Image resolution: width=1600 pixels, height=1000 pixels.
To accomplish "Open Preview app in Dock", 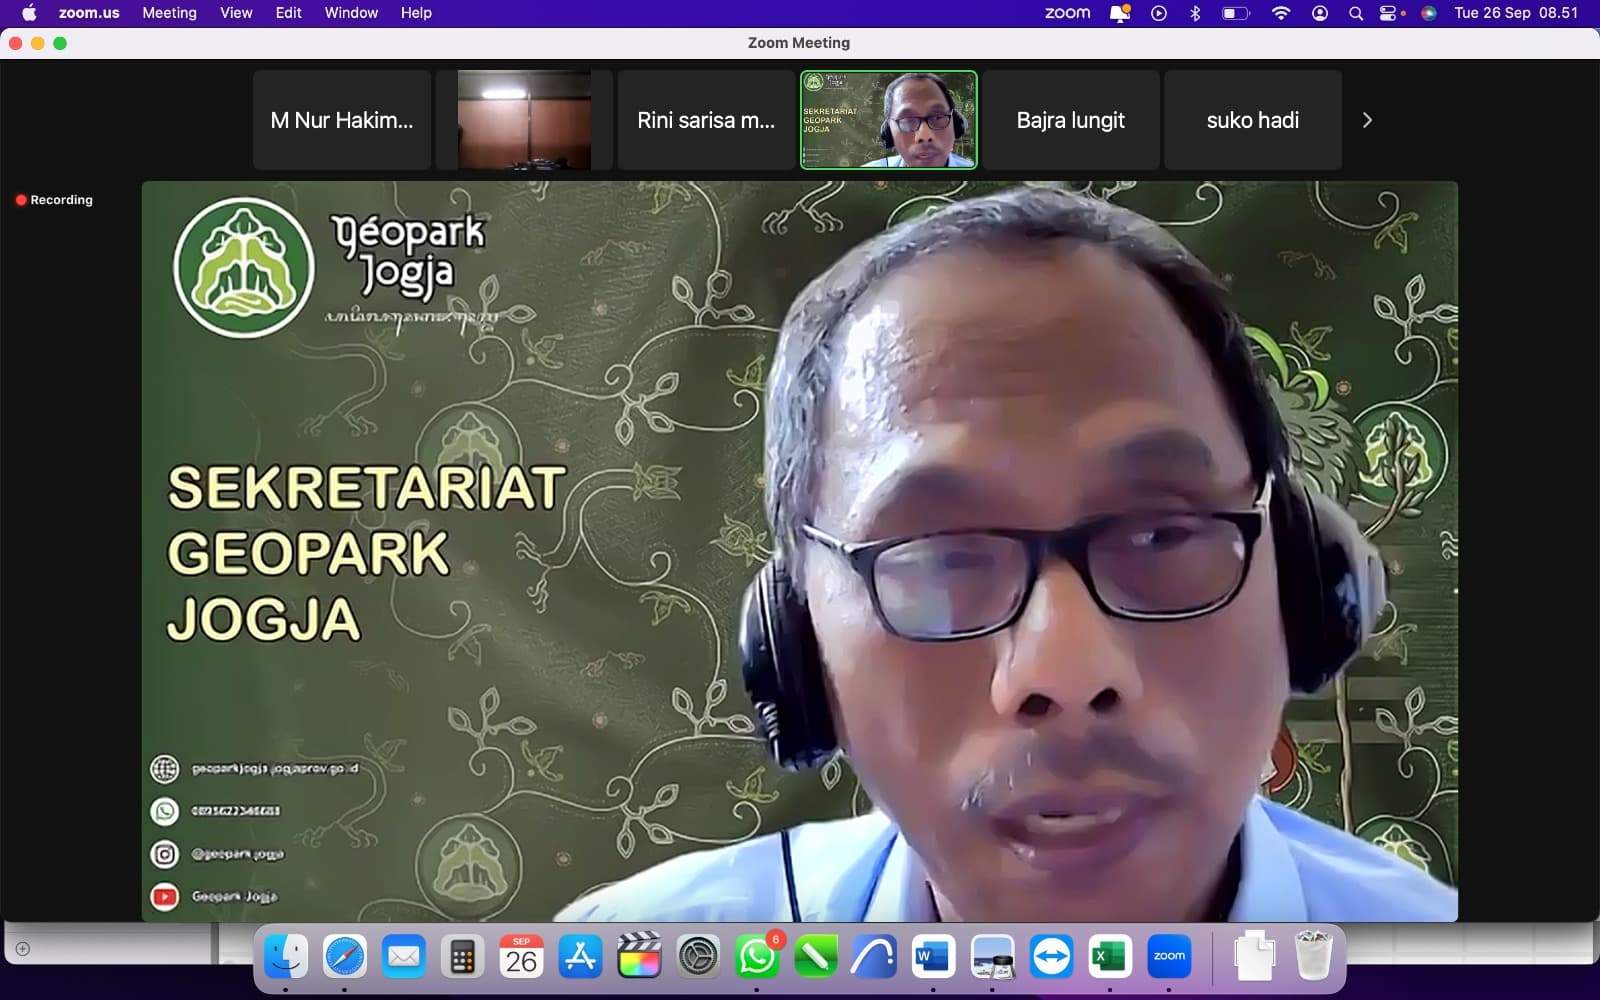I will (992, 957).
